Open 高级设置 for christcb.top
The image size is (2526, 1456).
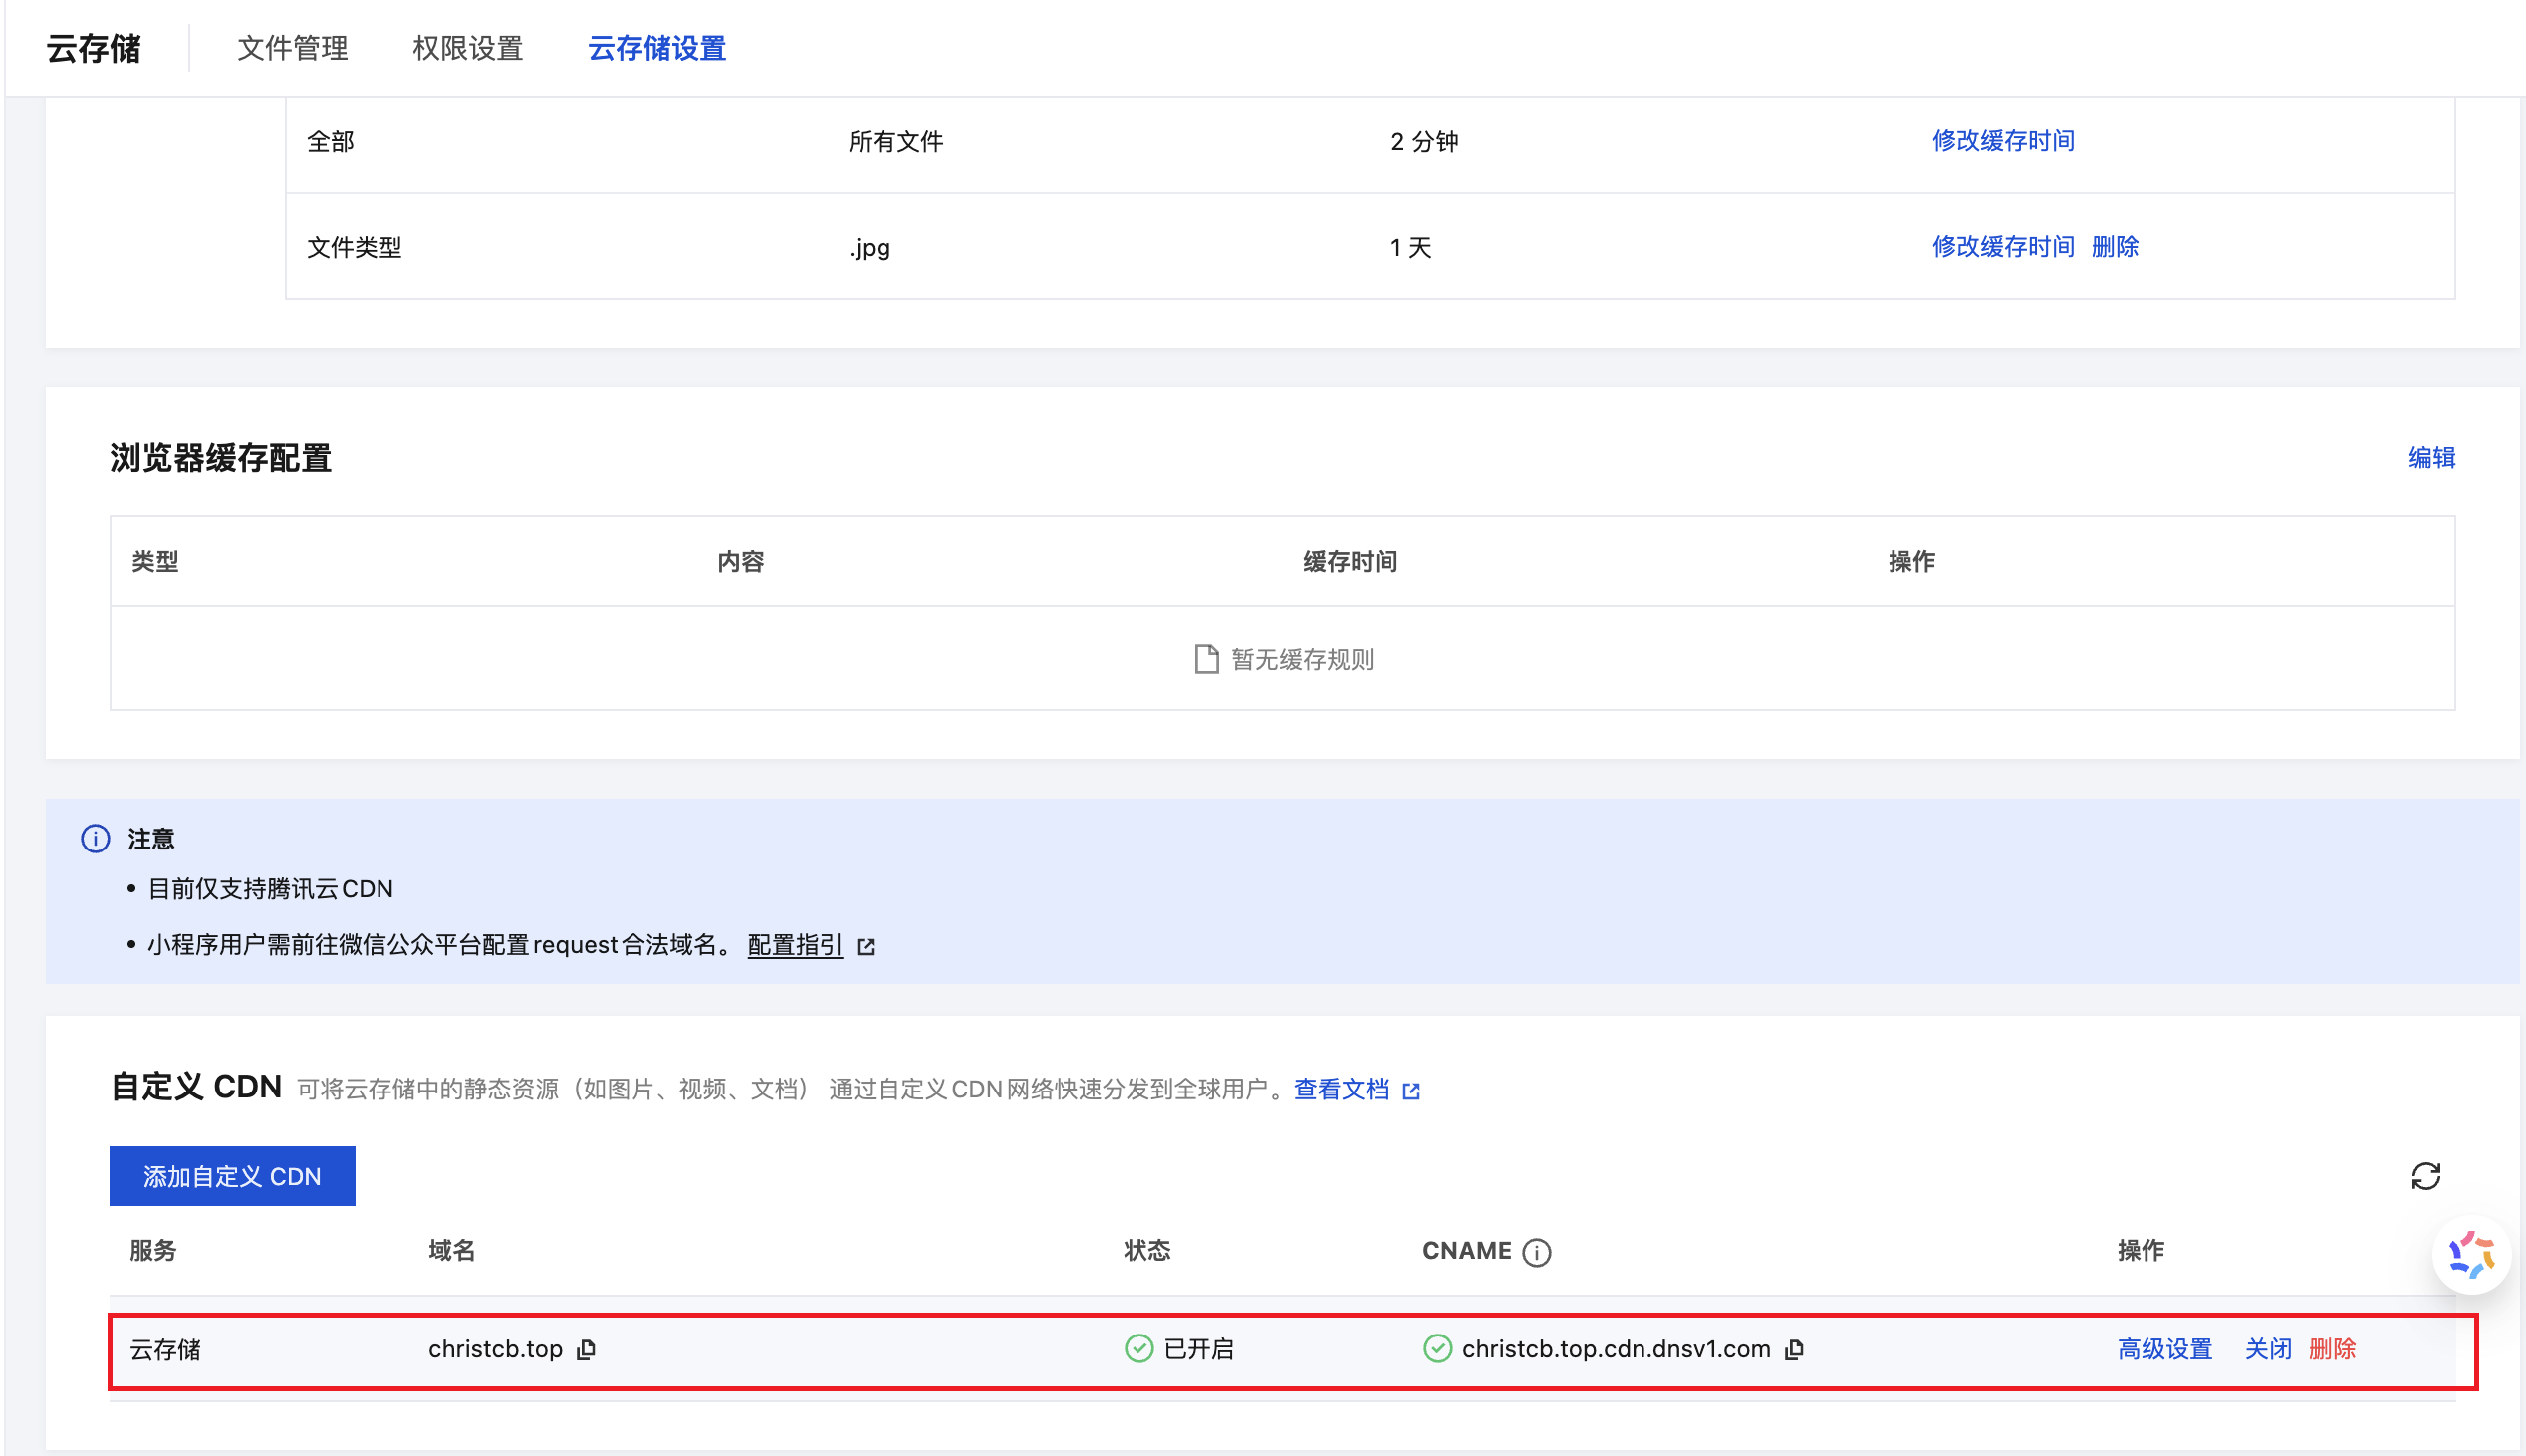(x=2164, y=1350)
